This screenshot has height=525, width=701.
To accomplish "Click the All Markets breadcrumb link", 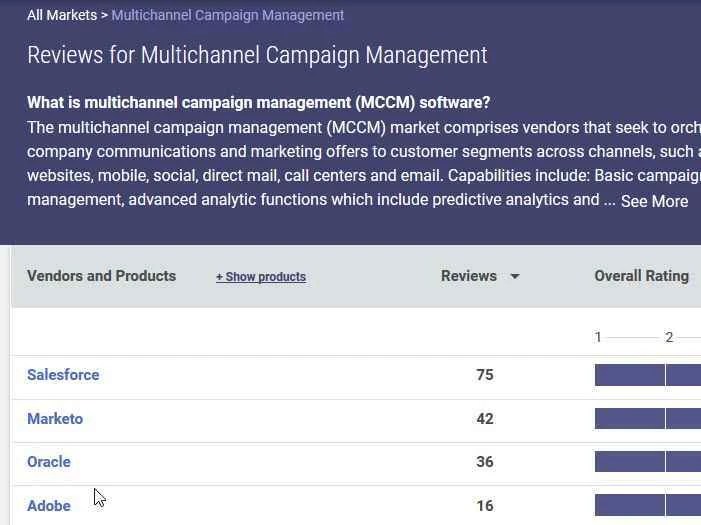I will point(61,15).
